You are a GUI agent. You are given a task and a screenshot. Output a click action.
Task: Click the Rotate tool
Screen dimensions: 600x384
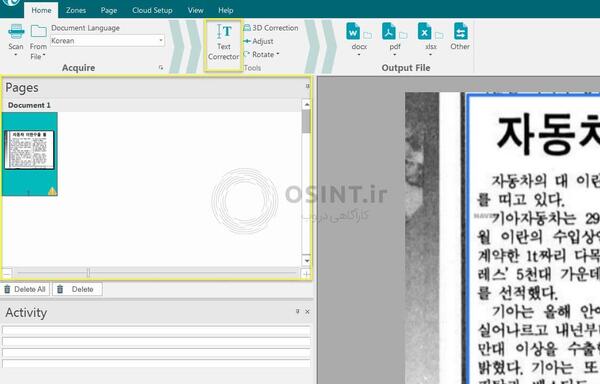tap(259, 54)
